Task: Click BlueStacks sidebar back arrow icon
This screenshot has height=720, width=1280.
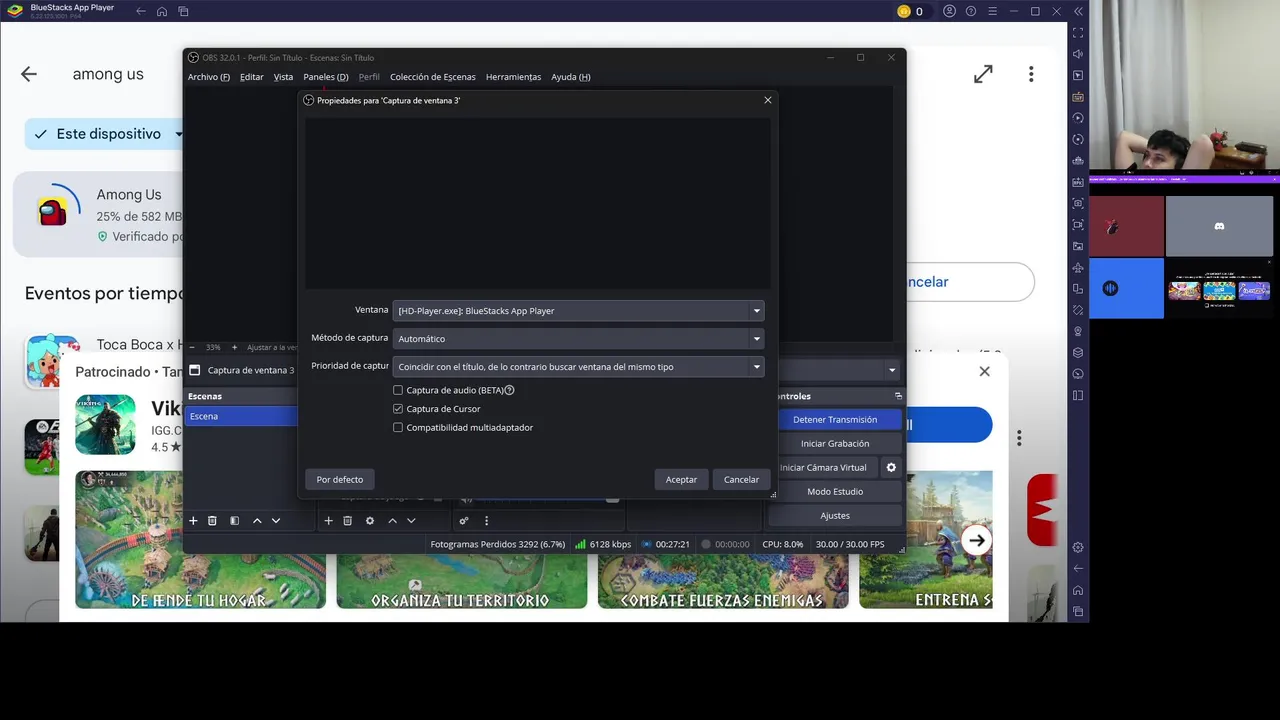Action: (1078, 568)
